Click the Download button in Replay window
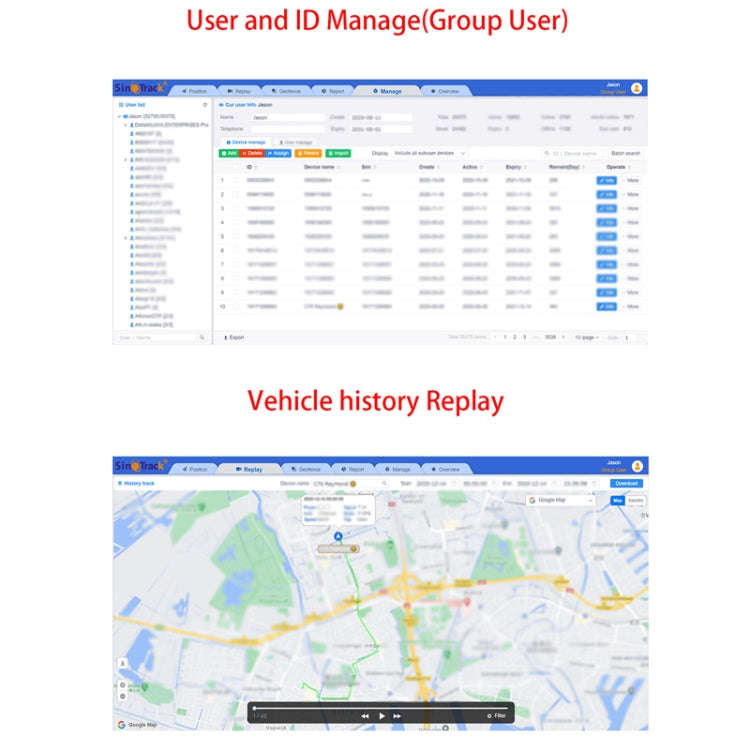Viewport: 750px width, 750px height. click(x=626, y=484)
